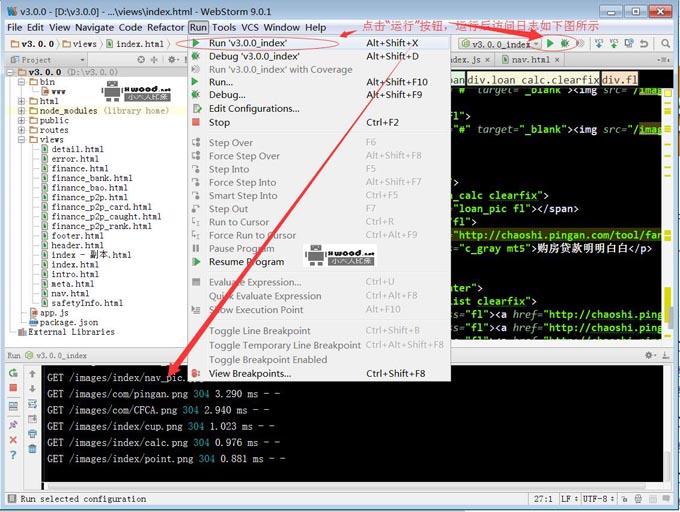Select View Breakpoints... menu entry

(x=319, y=373)
